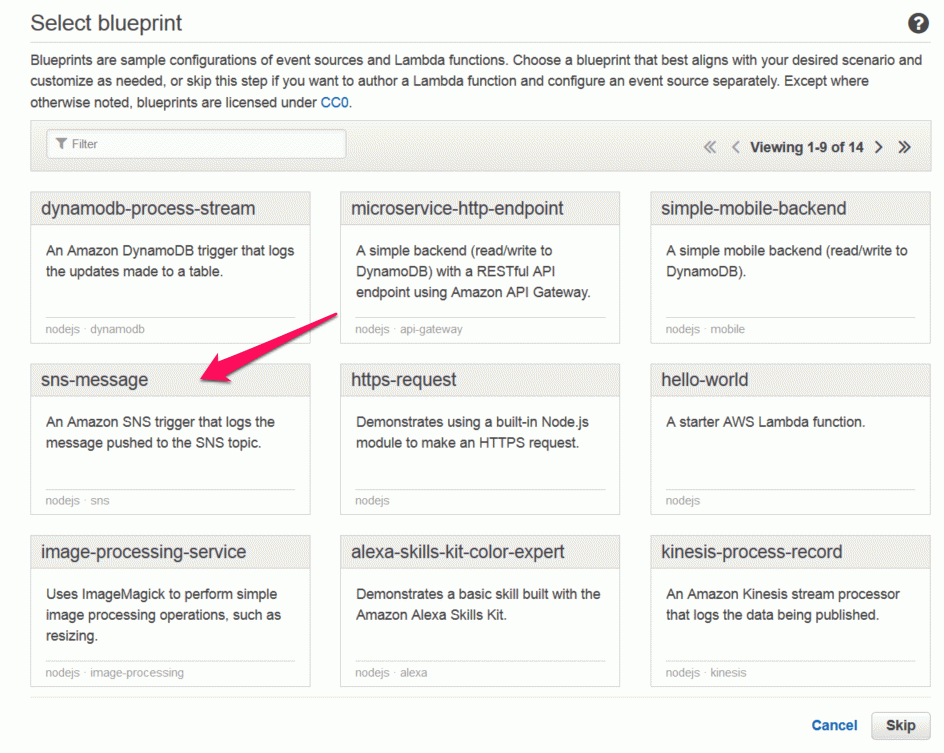The height and width of the screenshot is (753, 944).
Task: Go to previous page of blueprints
Action: pos(735,147)
